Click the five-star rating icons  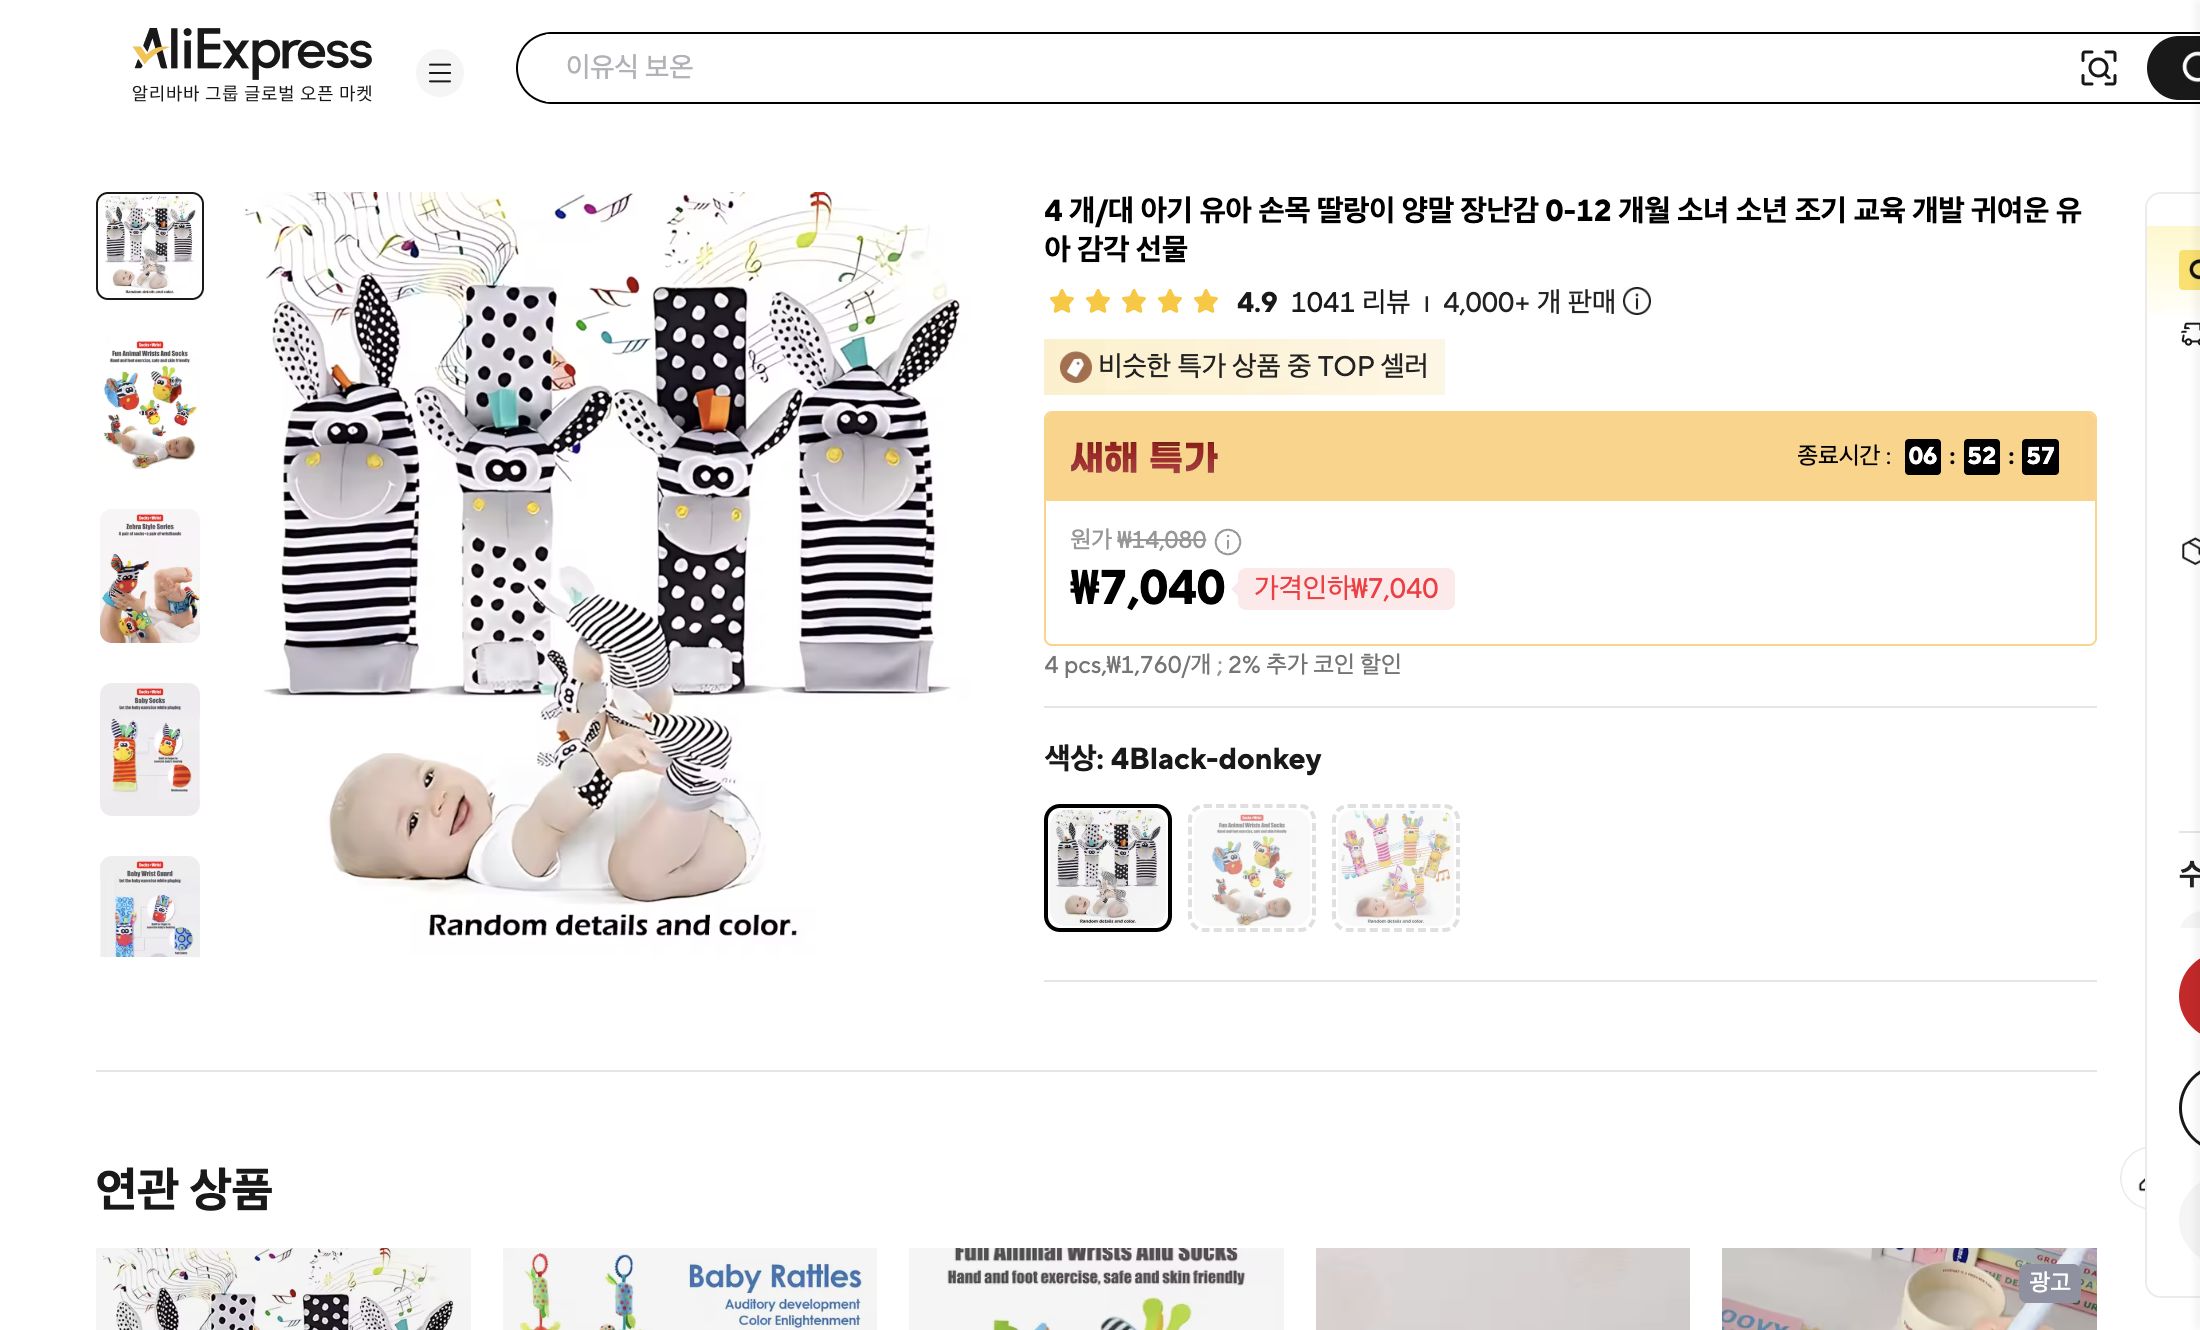click(1134, 301)
